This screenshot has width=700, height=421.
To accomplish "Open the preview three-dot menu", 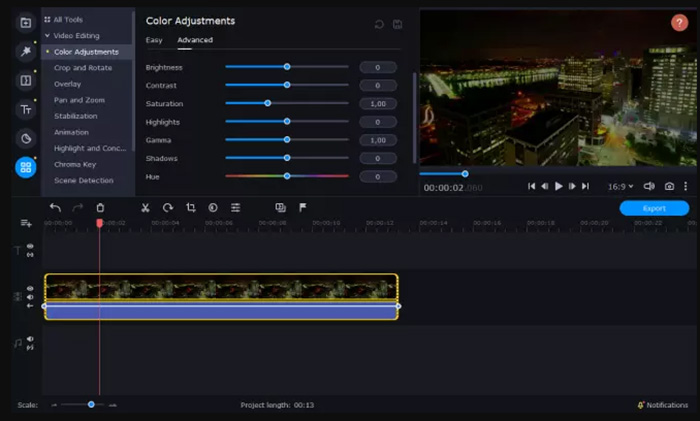I will click(686, 186).
